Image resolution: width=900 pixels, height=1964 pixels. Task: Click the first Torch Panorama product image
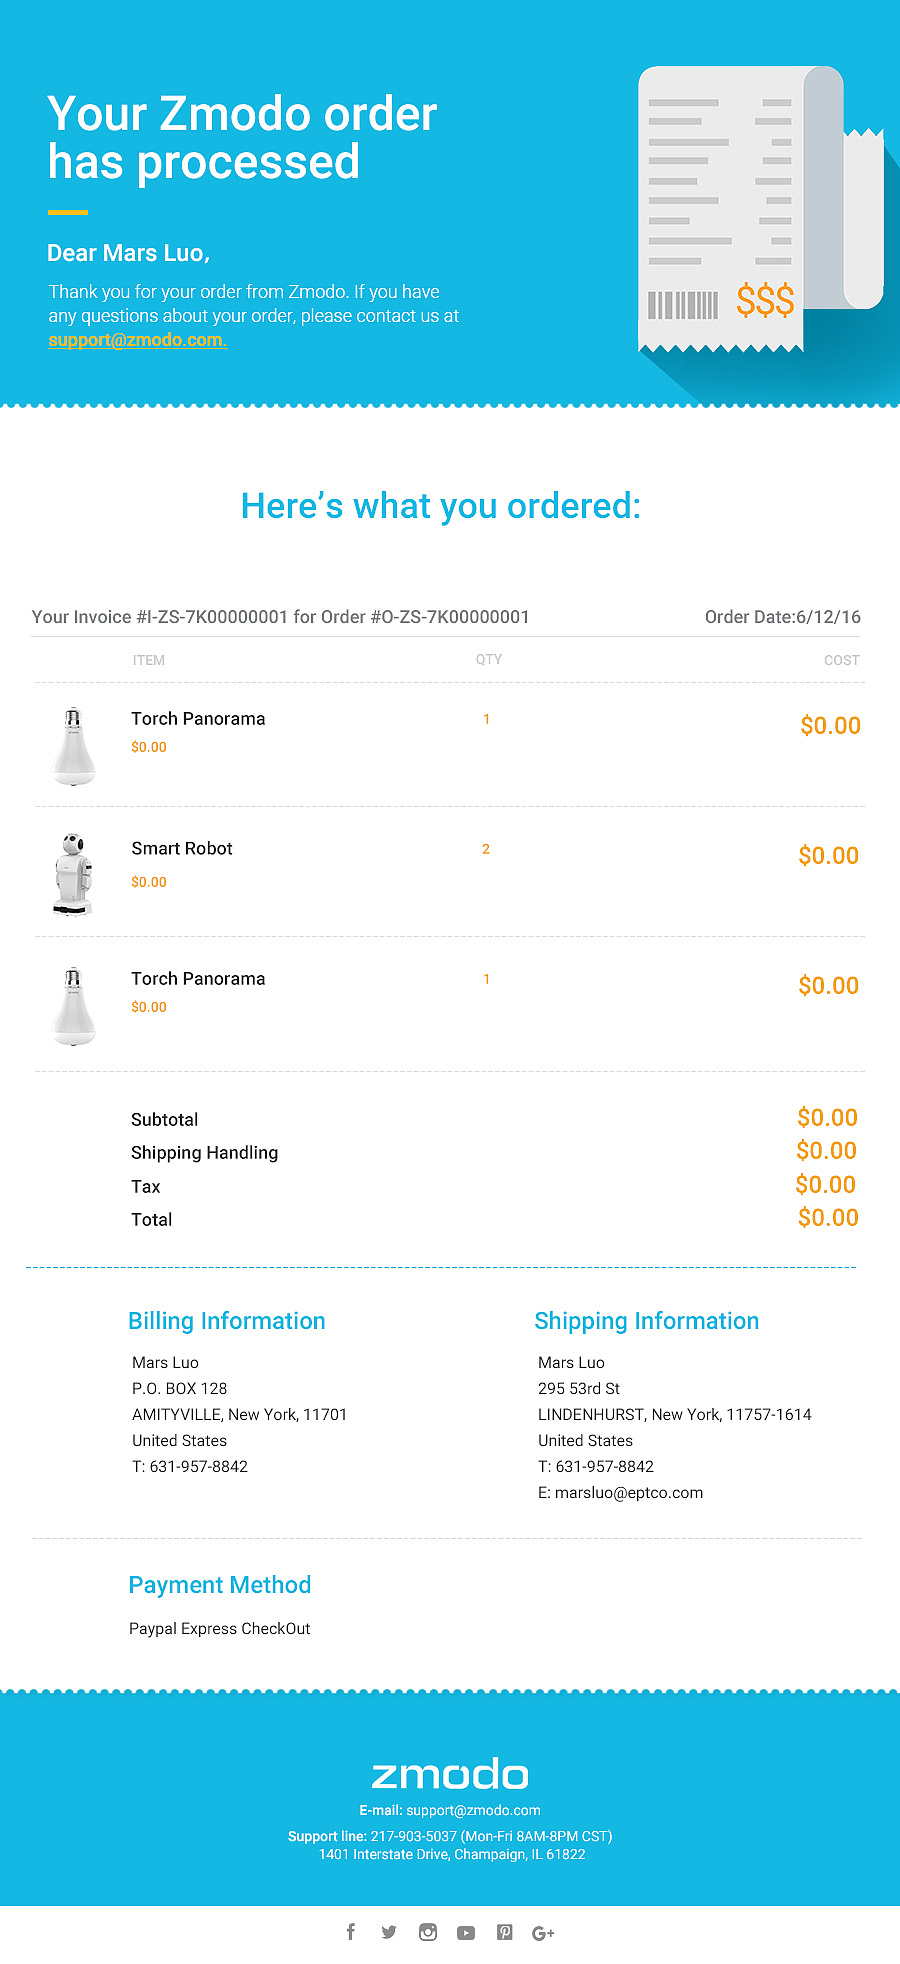tap(73, 746)
